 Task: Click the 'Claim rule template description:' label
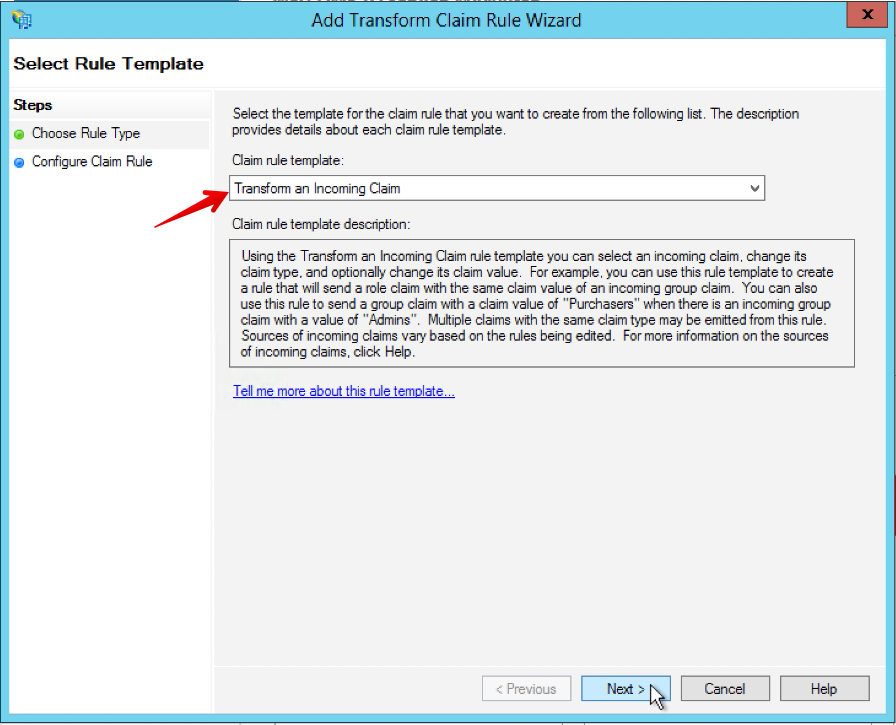321,225
